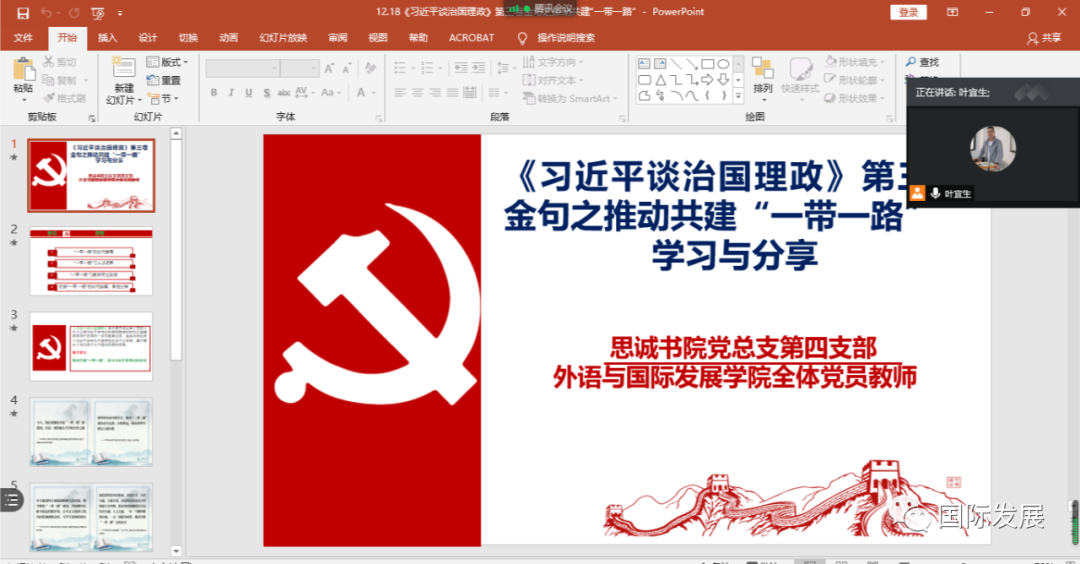Click the increase font size icon
This screenshot has height=564, width=1080.
pyautogui.click(x=329, y=68)
